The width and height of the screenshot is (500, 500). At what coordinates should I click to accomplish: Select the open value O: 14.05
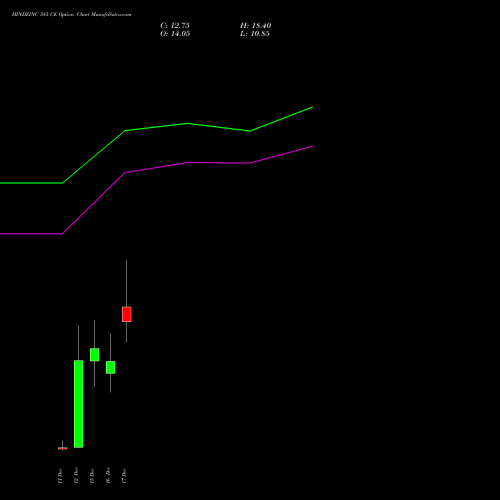(175, 34)
